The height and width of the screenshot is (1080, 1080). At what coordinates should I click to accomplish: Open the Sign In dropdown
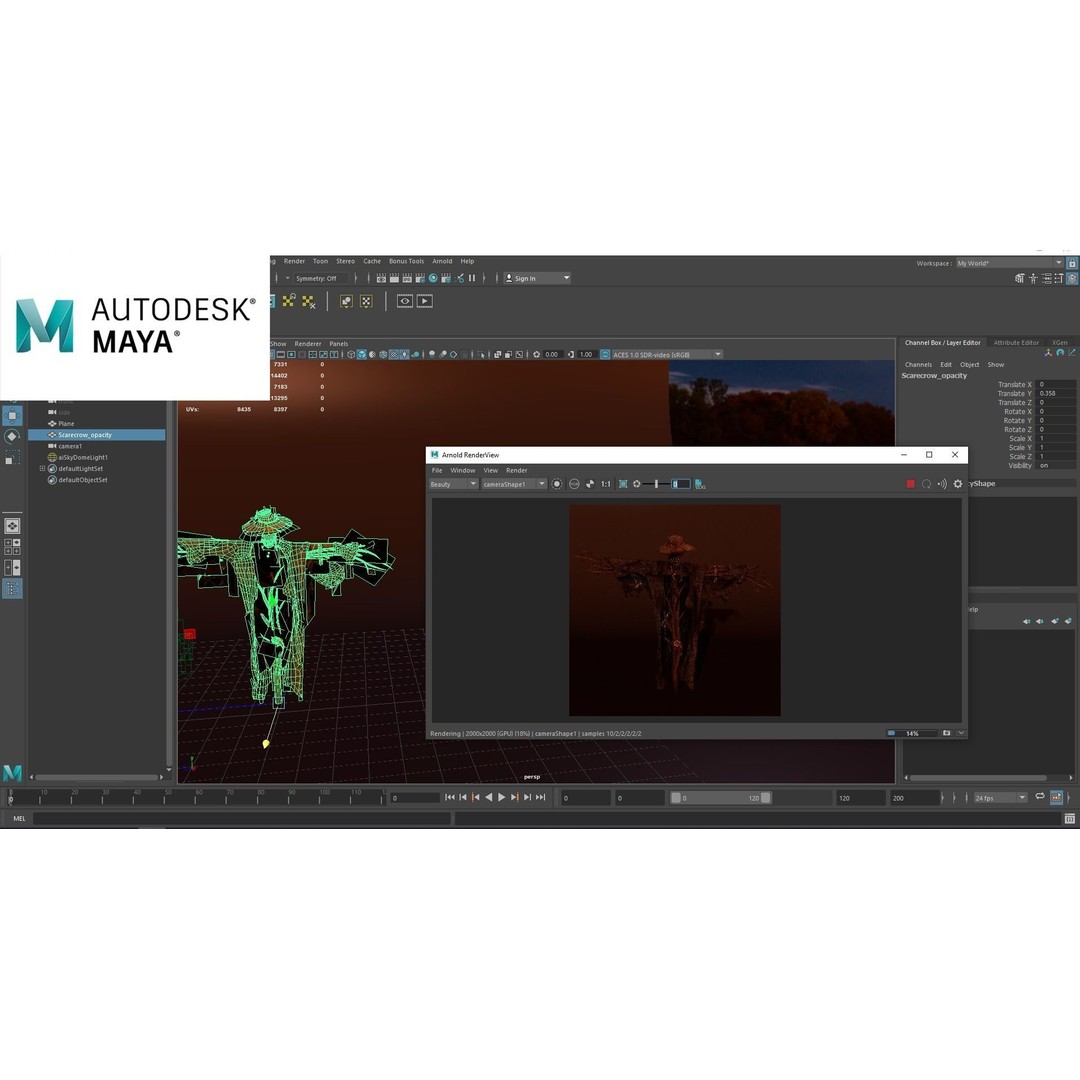[538, 278]
